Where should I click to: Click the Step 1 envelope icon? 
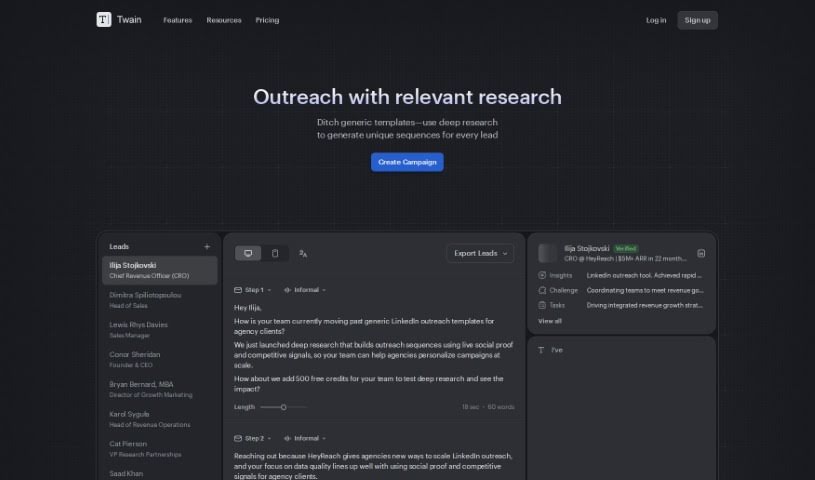238,290
